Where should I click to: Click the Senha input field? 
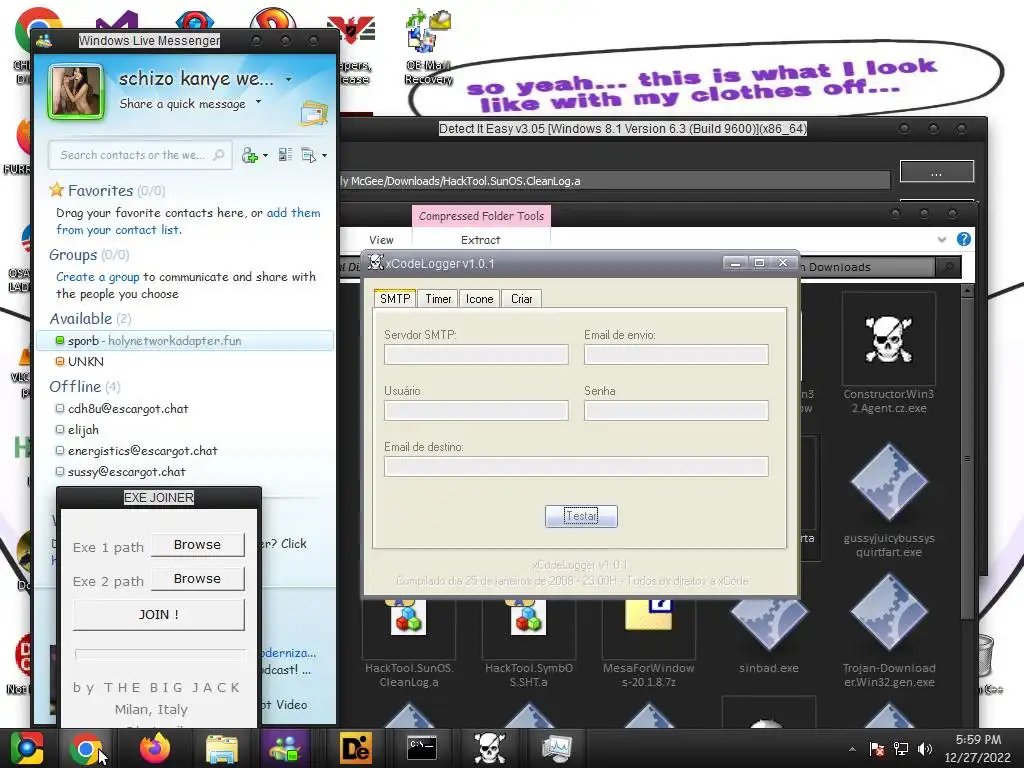pos(676,411)
